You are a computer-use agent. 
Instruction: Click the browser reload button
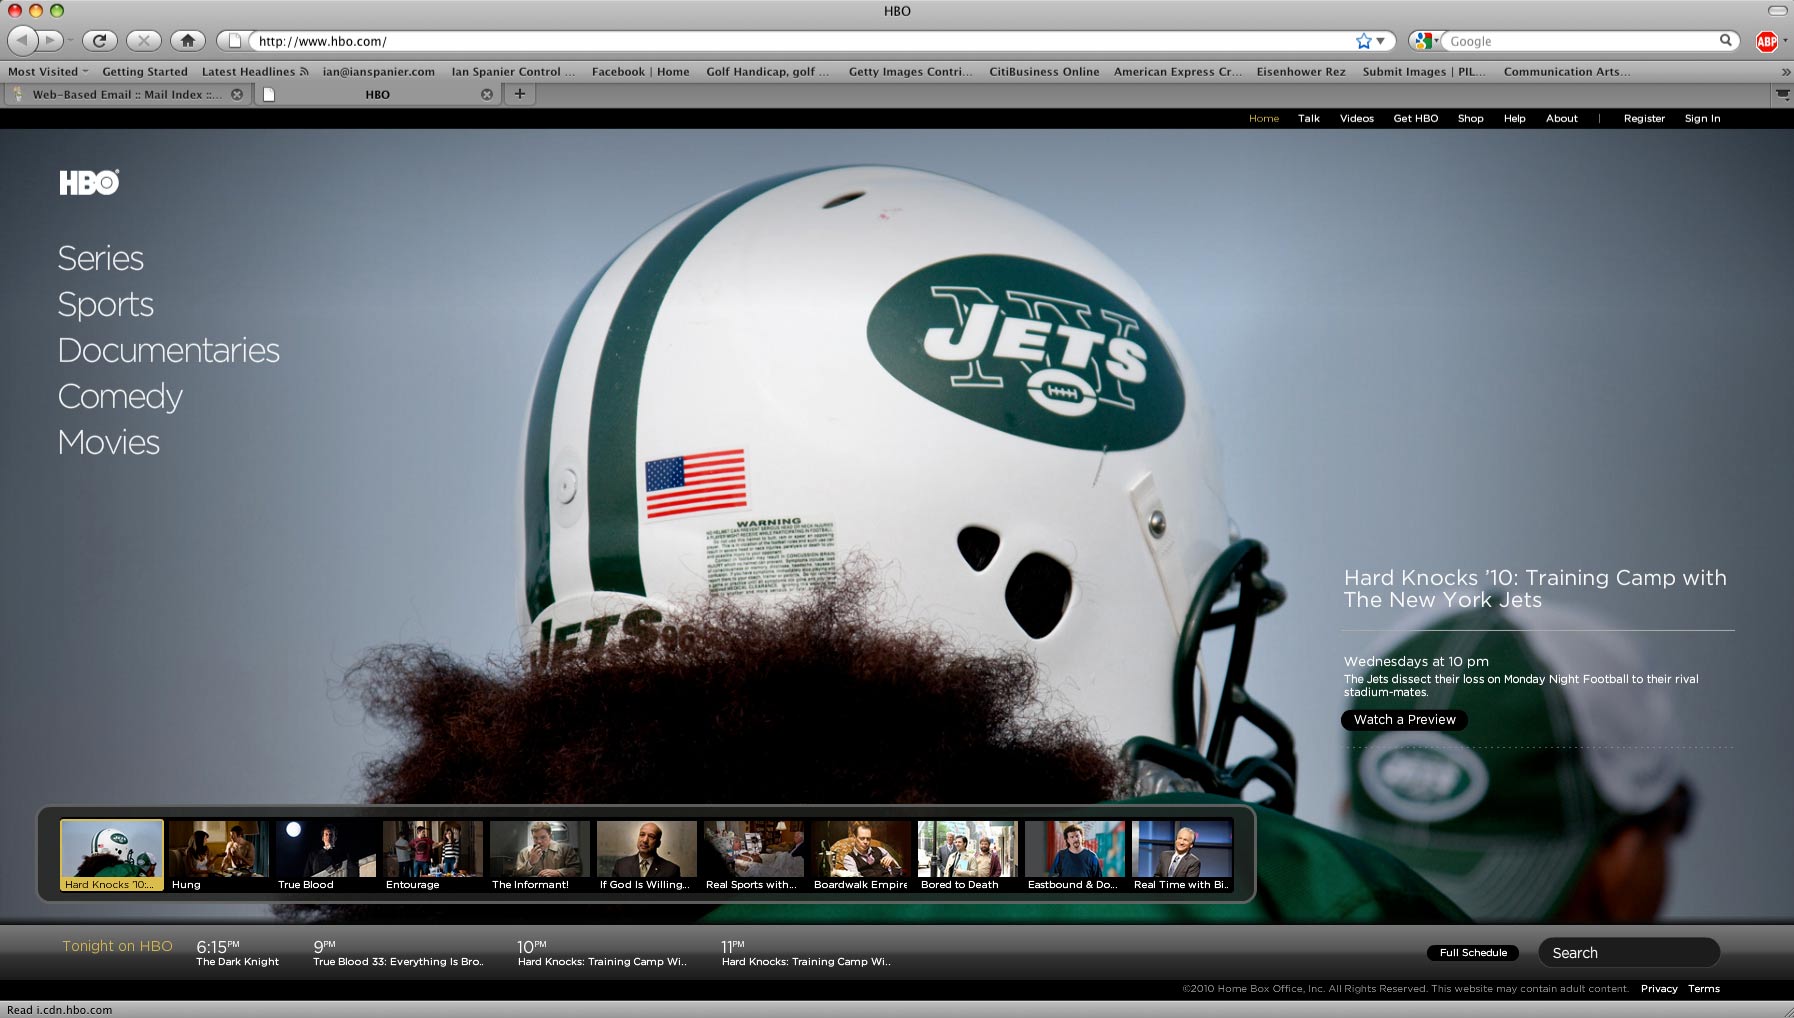click(99, 41)
